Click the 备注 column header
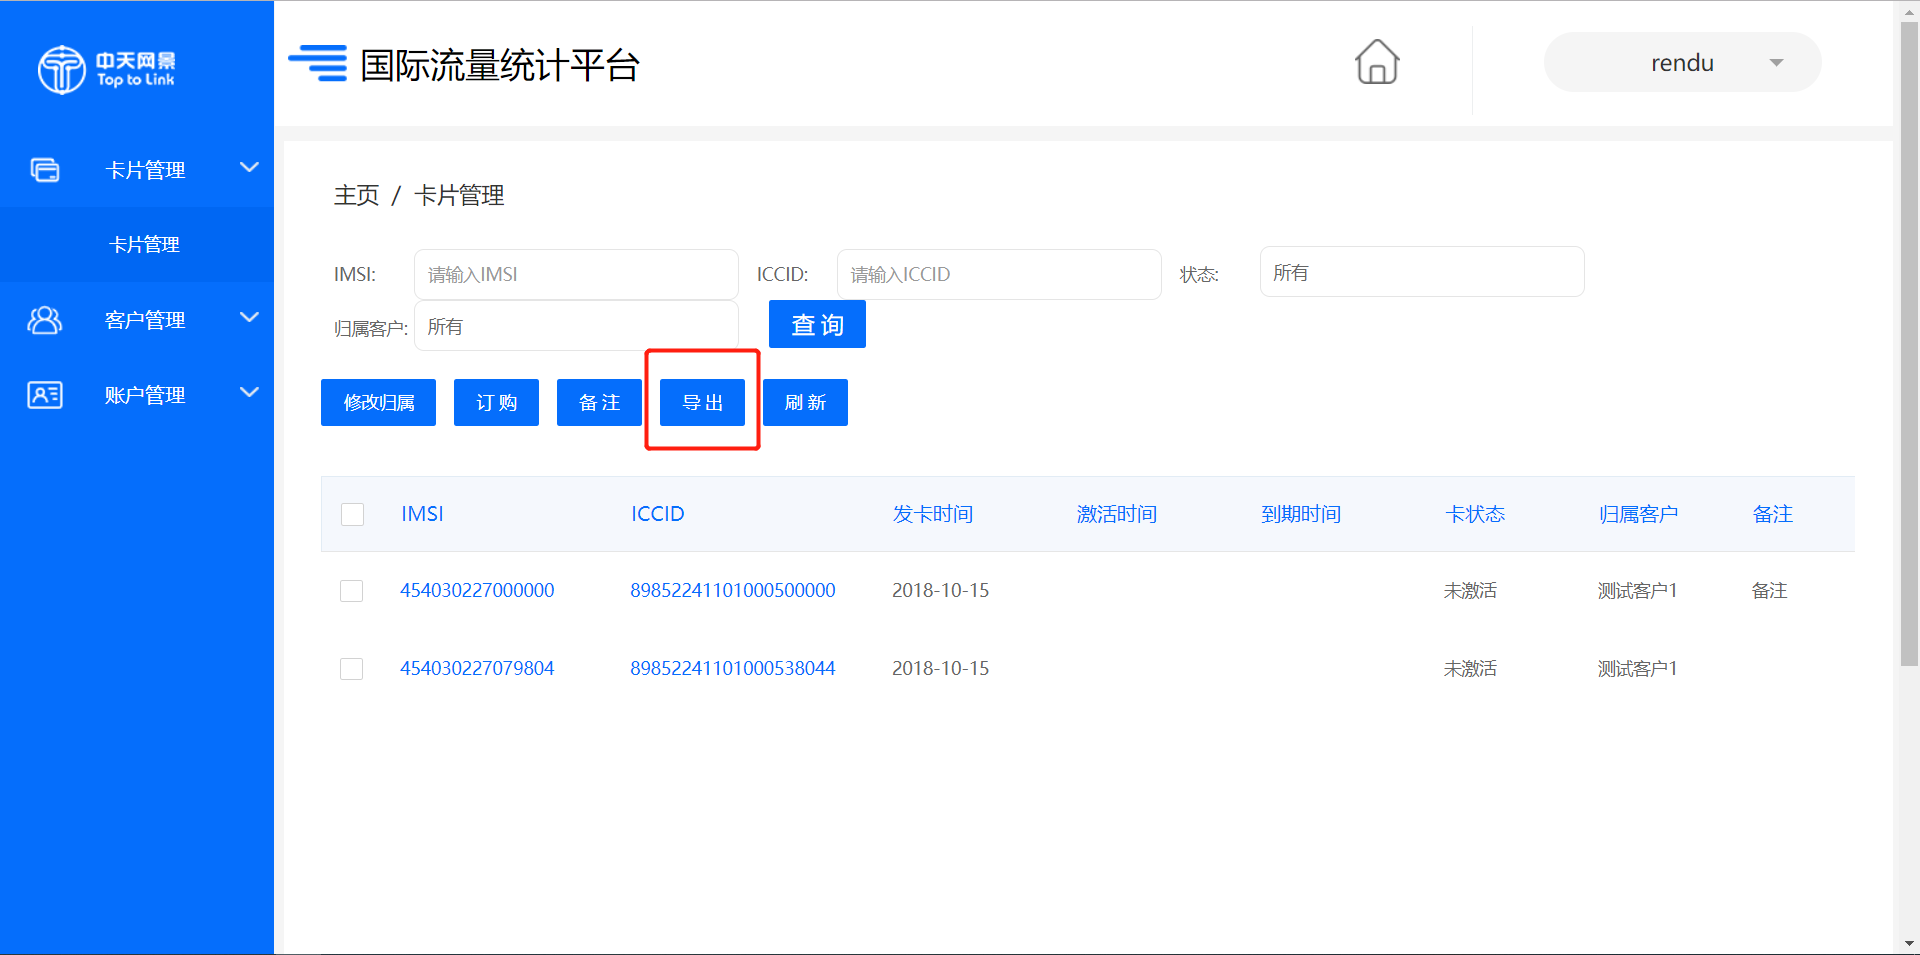Viewport: 1920px width, 955px height. tap(1773, 514)
